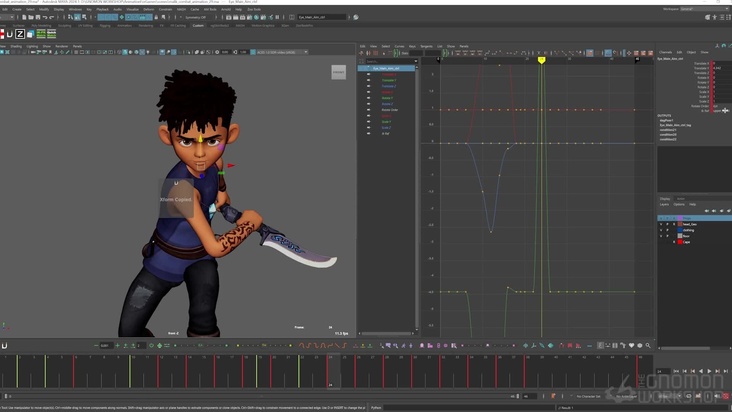Screen dimensions: 732x412
Task: Toggle visibility of the floor layer
Action: (x=661, y=236)
